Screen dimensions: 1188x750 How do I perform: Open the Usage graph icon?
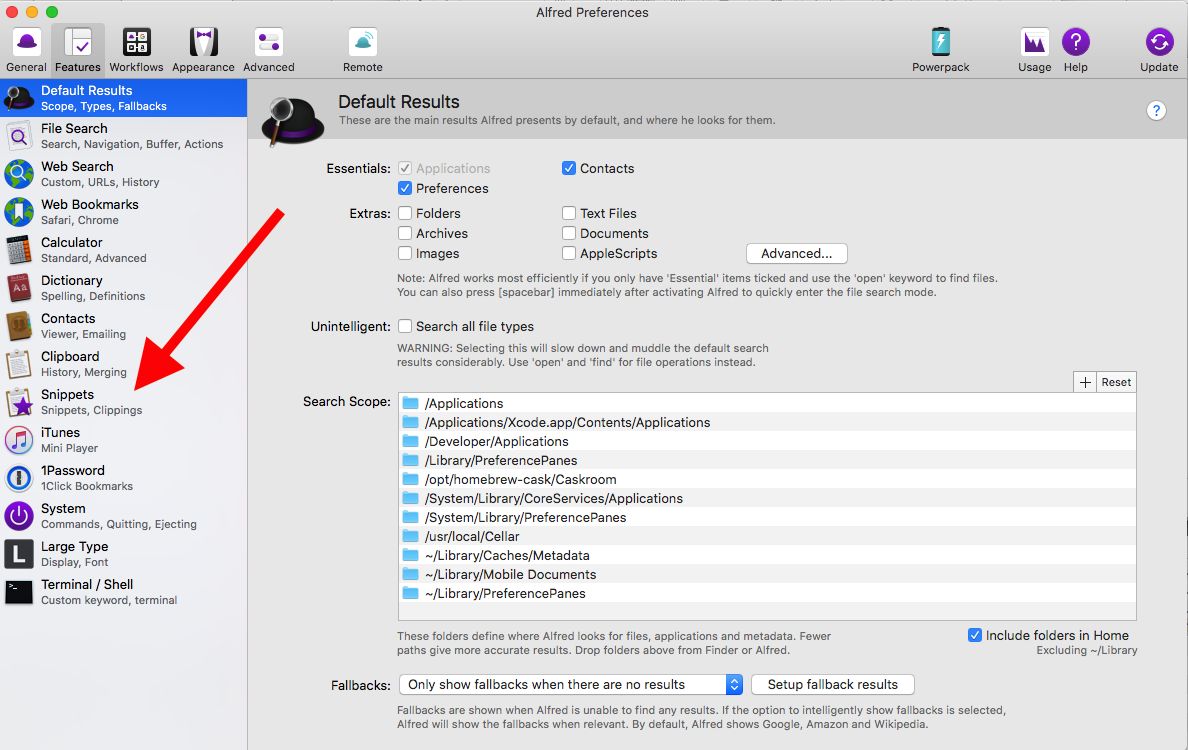click(1034, 42)
